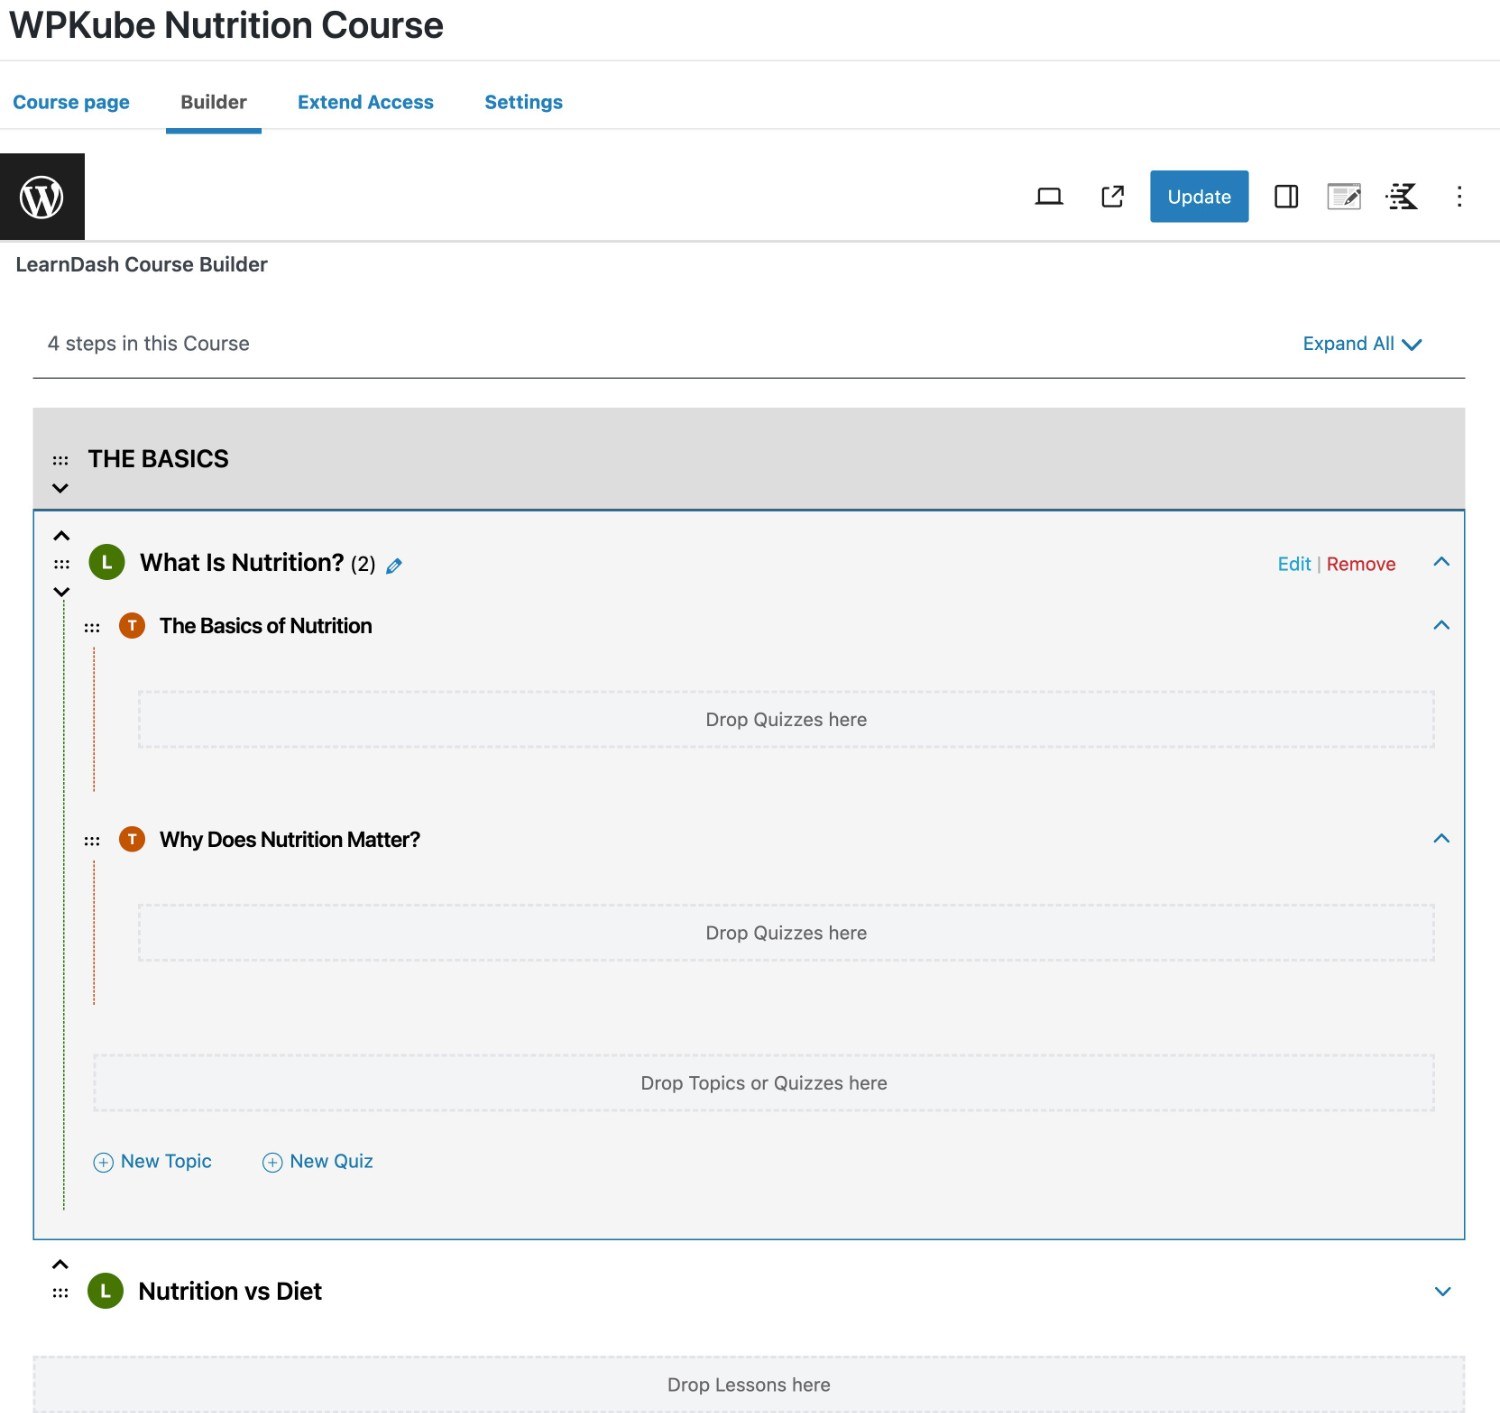Click the Drop Lessons here zone
This screenshot has height=1413, width=1500.
click(749, 1384)
